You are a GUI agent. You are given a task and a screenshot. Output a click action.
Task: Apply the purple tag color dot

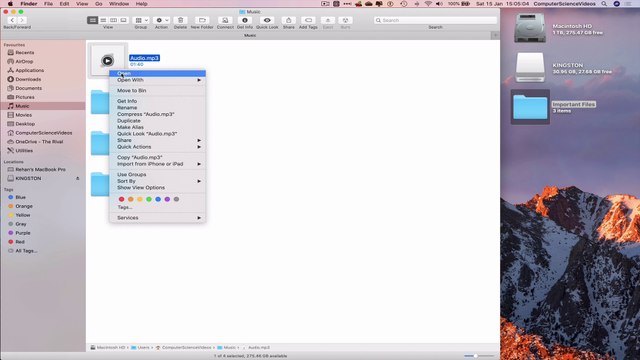[x=167, y=199]
